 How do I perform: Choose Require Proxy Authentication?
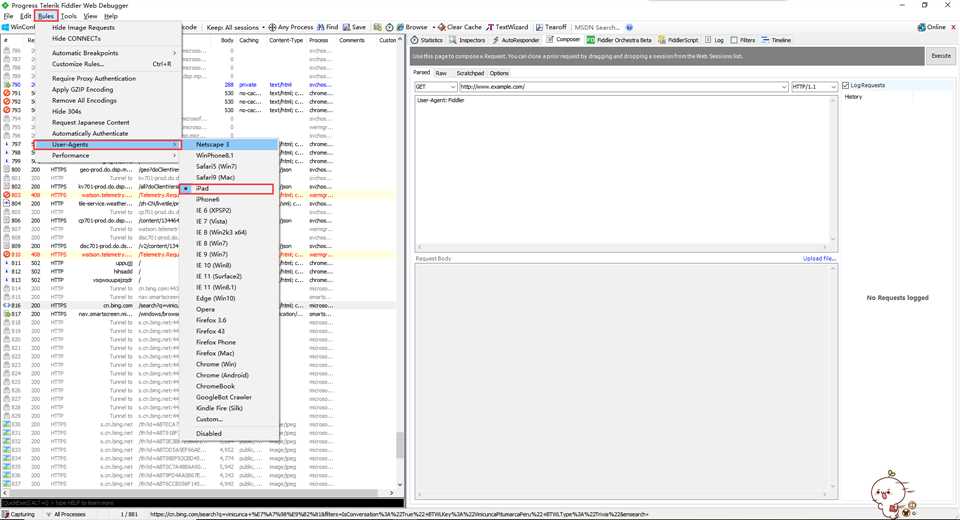107,78
